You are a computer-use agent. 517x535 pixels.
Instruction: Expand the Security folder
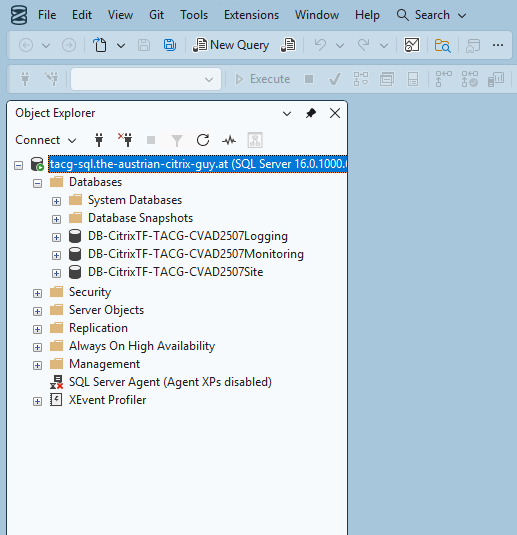pyautogui.click(x=38, y=293)
